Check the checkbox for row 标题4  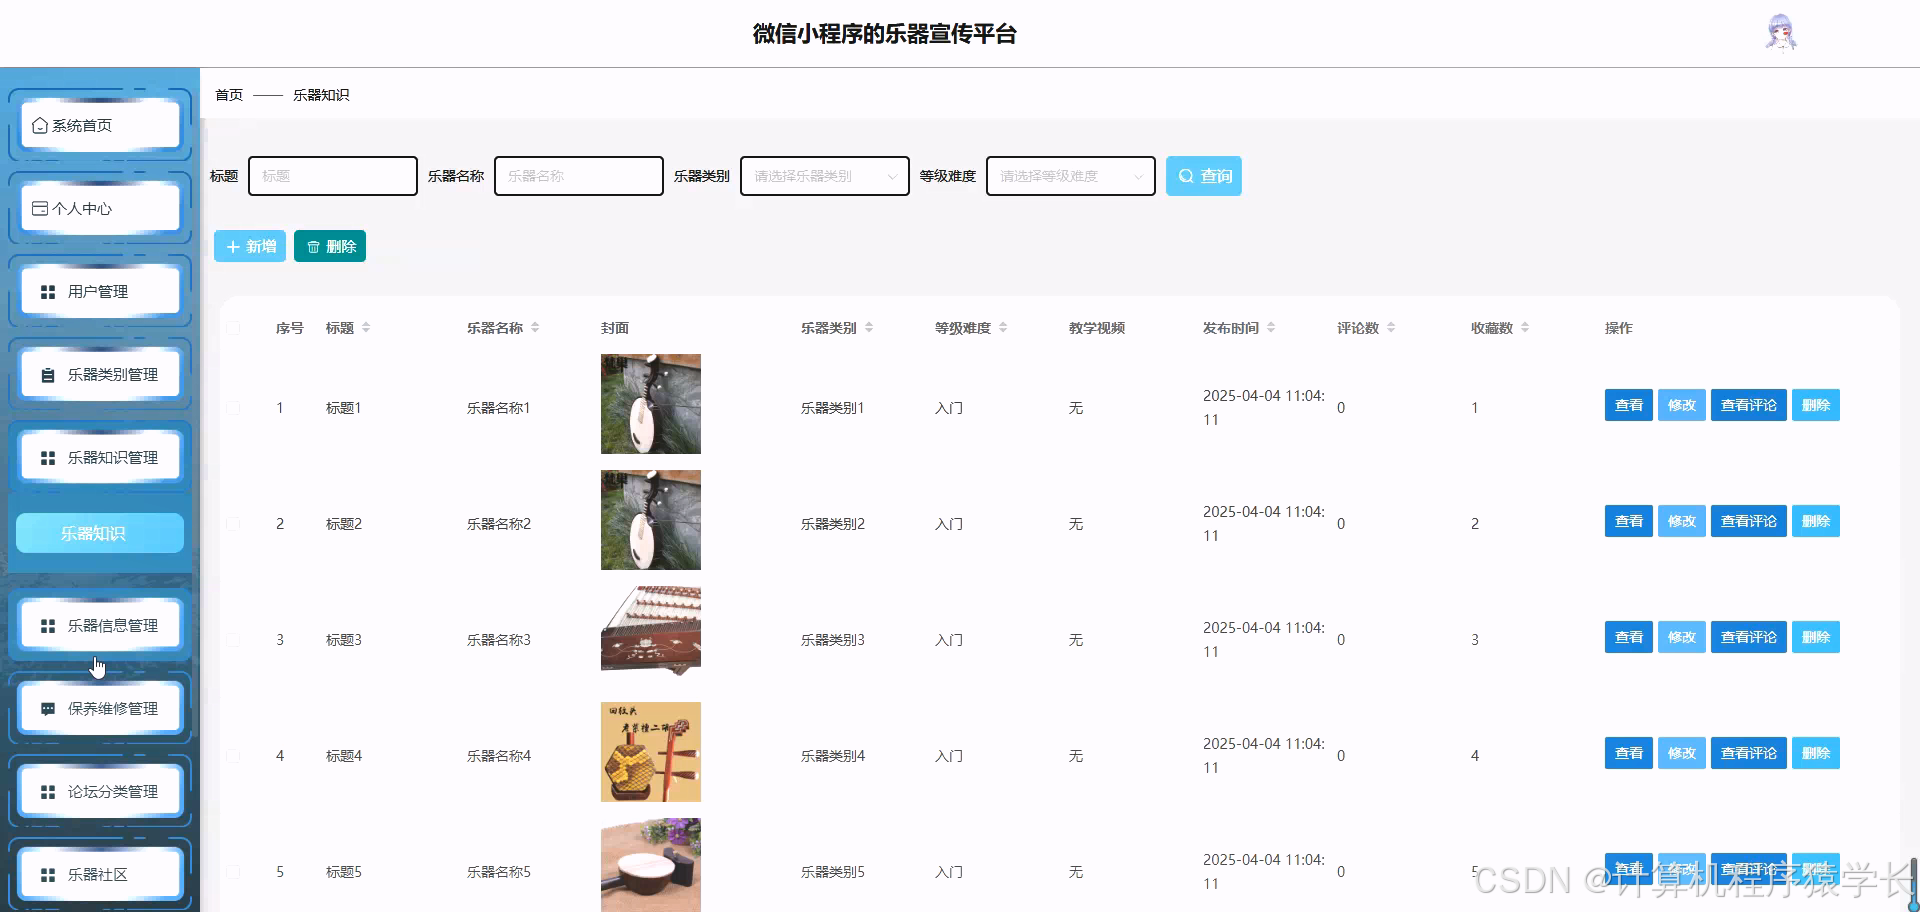click(235, 755)
